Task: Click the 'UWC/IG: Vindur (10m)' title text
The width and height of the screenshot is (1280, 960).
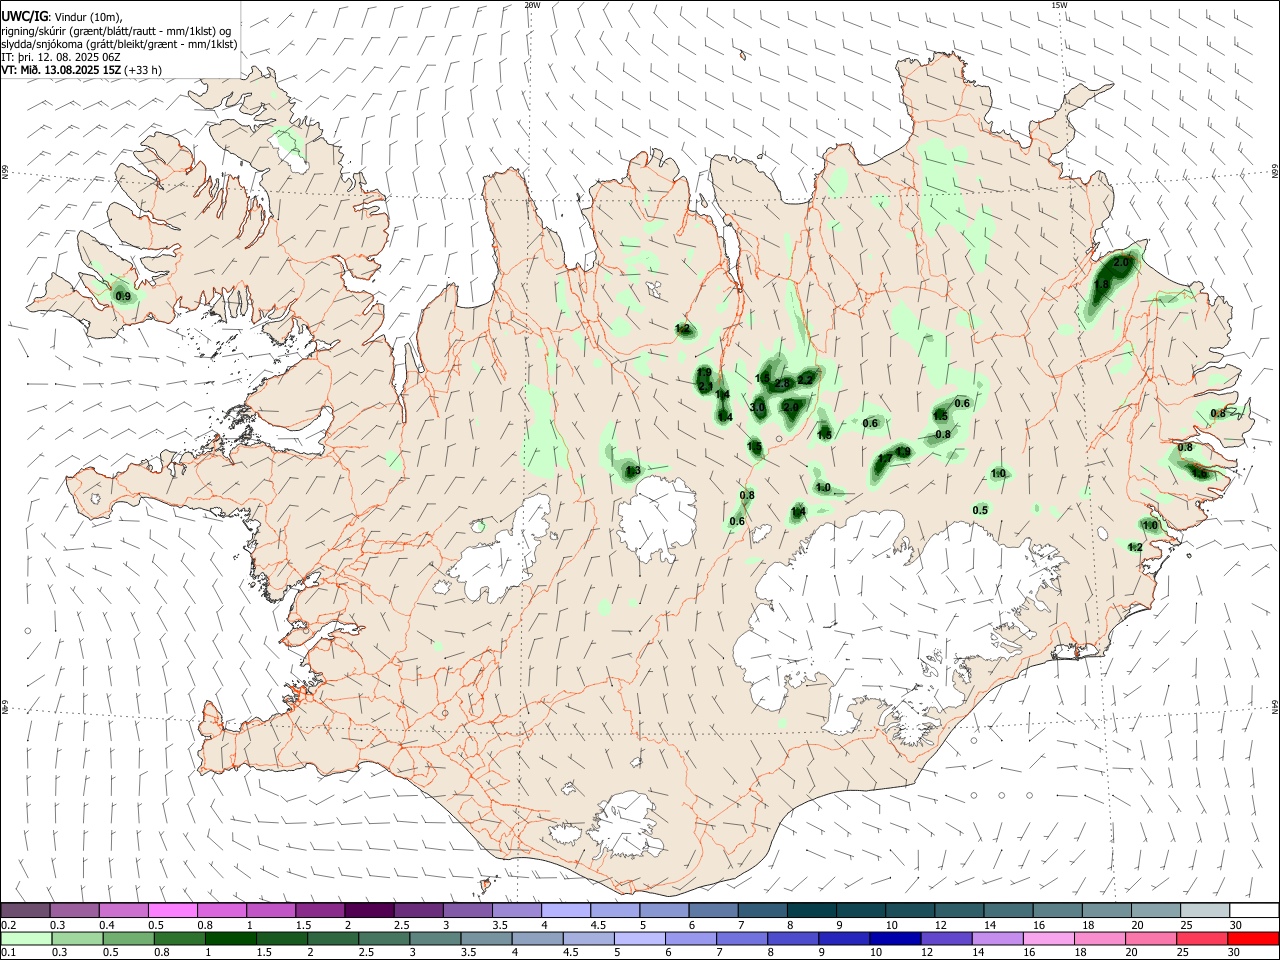Action: 62,17
